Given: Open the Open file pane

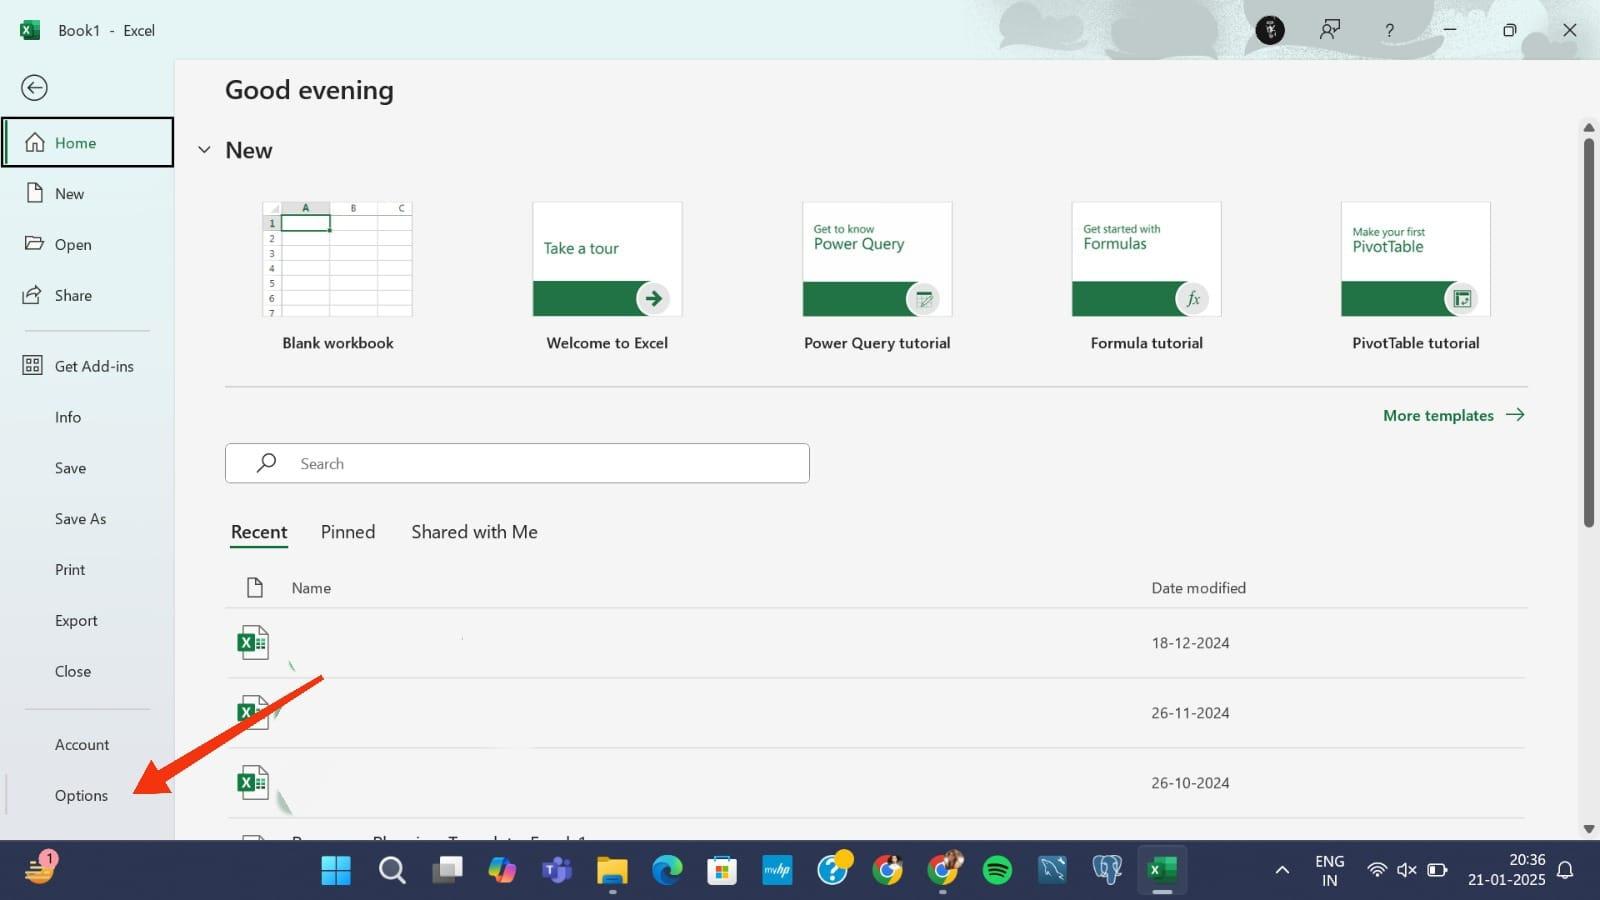Looking at the screenshot, I should (88, 244).
